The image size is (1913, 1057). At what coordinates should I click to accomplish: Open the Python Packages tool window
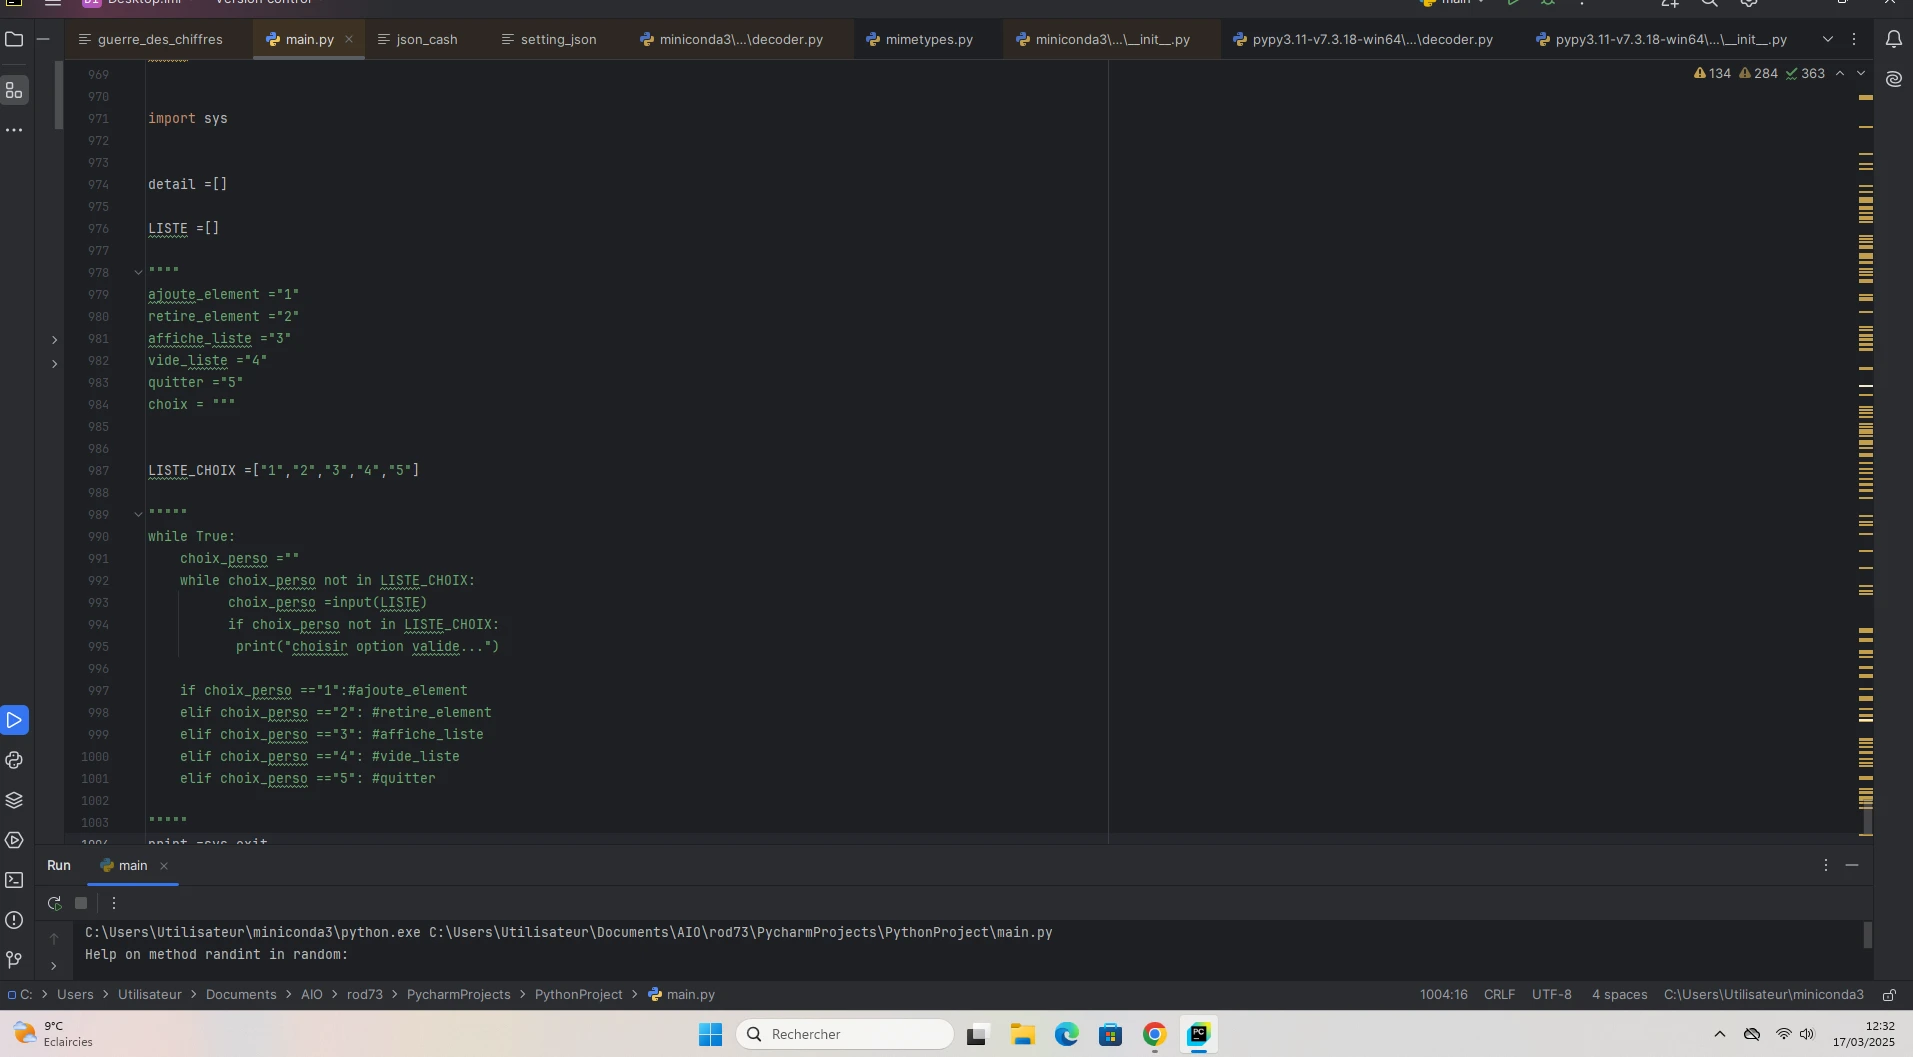click(14, 800)
